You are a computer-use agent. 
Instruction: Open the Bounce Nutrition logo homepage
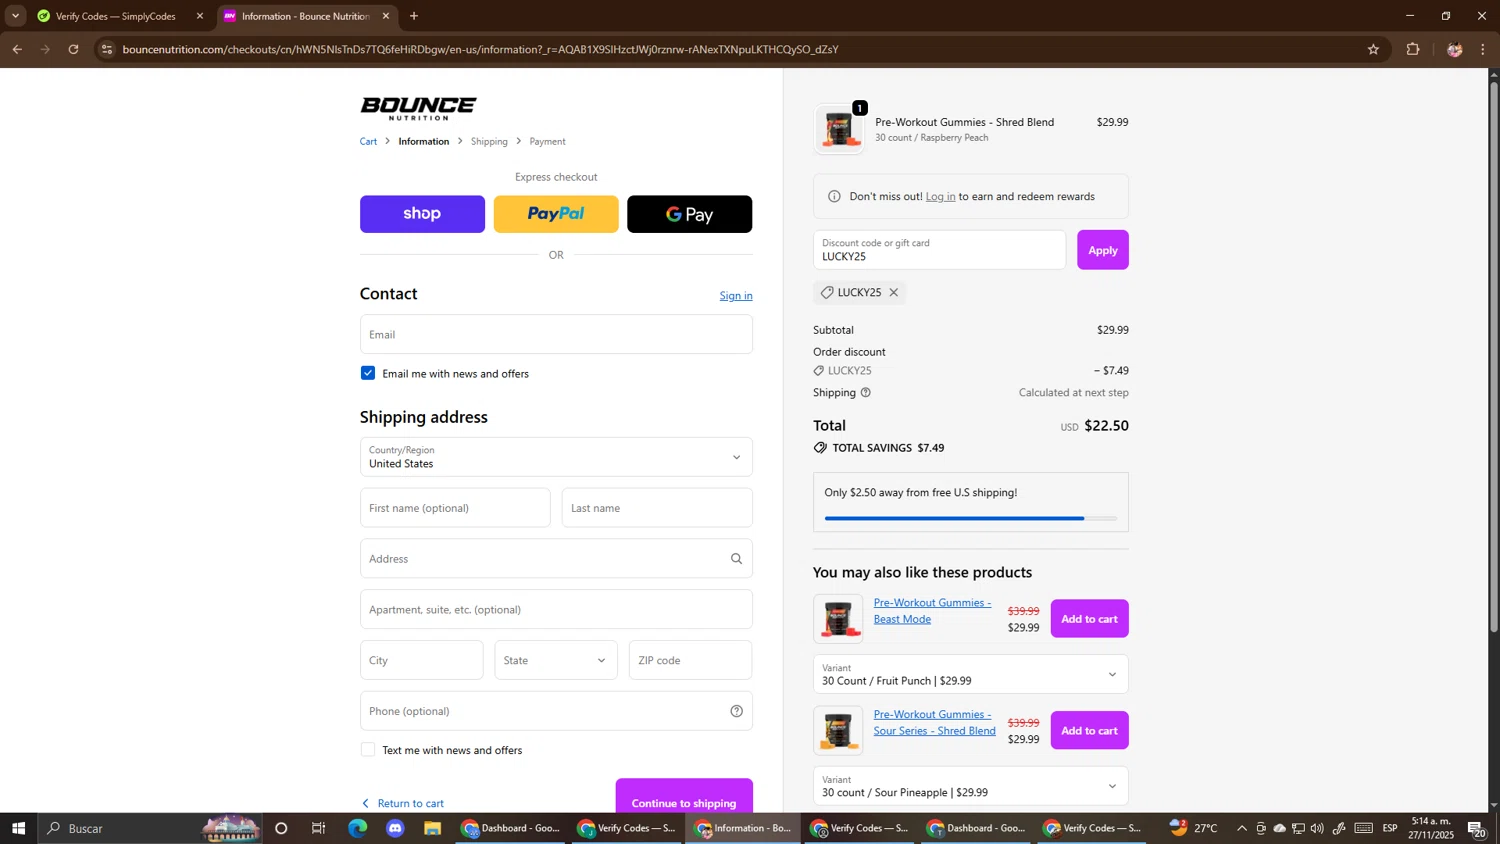[418, 108]
